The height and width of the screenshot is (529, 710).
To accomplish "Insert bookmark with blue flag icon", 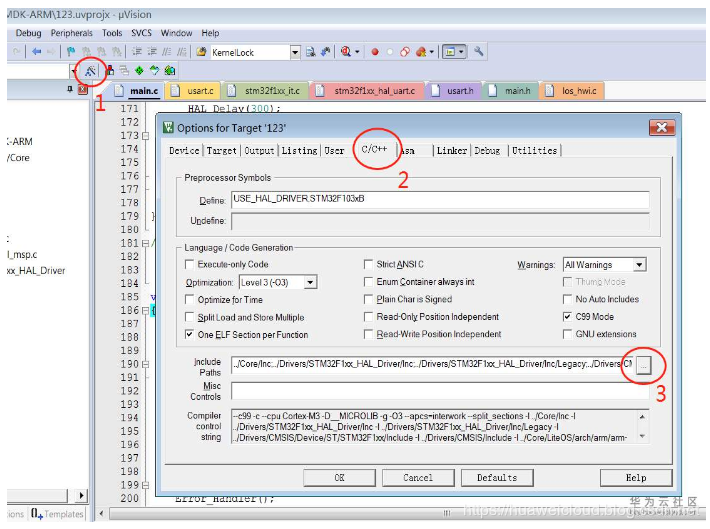I will pyautogui.click(x=70, y=52).
